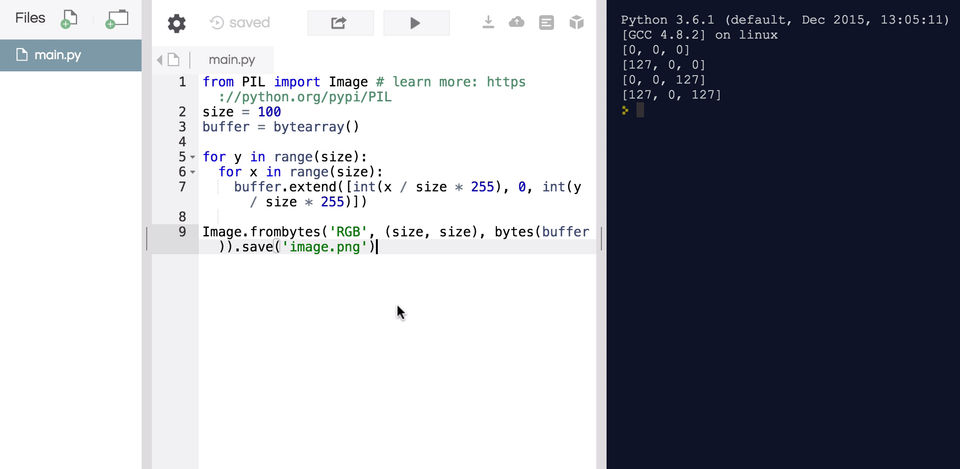Click '[GCC 4.8.2] on linux' console line
The image size is (960, 469).
pyautogui.click(x=699, y=35)
